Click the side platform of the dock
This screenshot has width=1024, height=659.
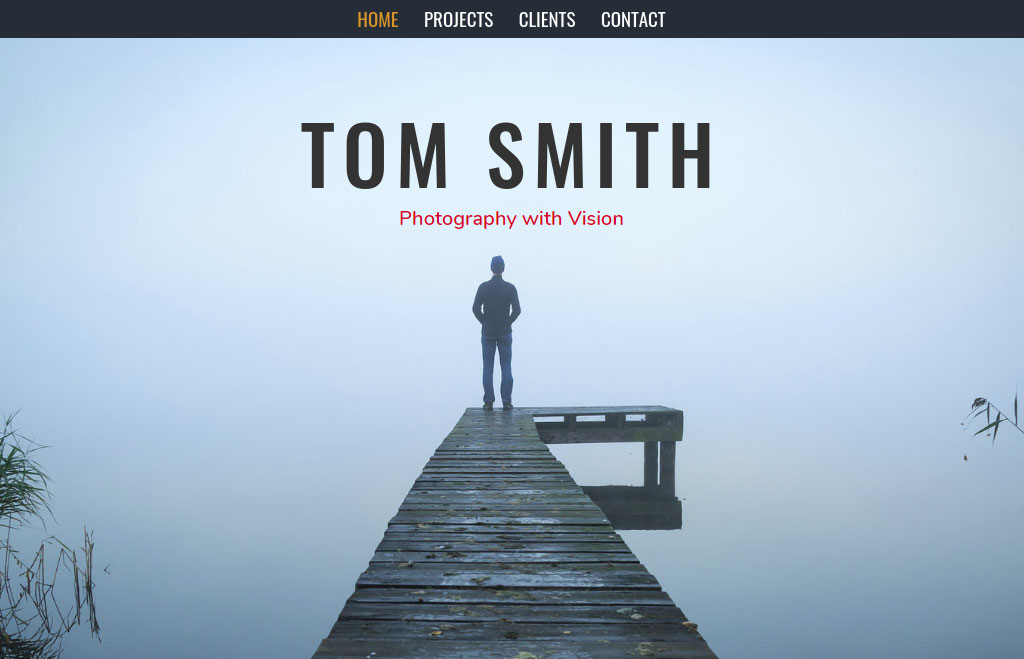(609, 423)
